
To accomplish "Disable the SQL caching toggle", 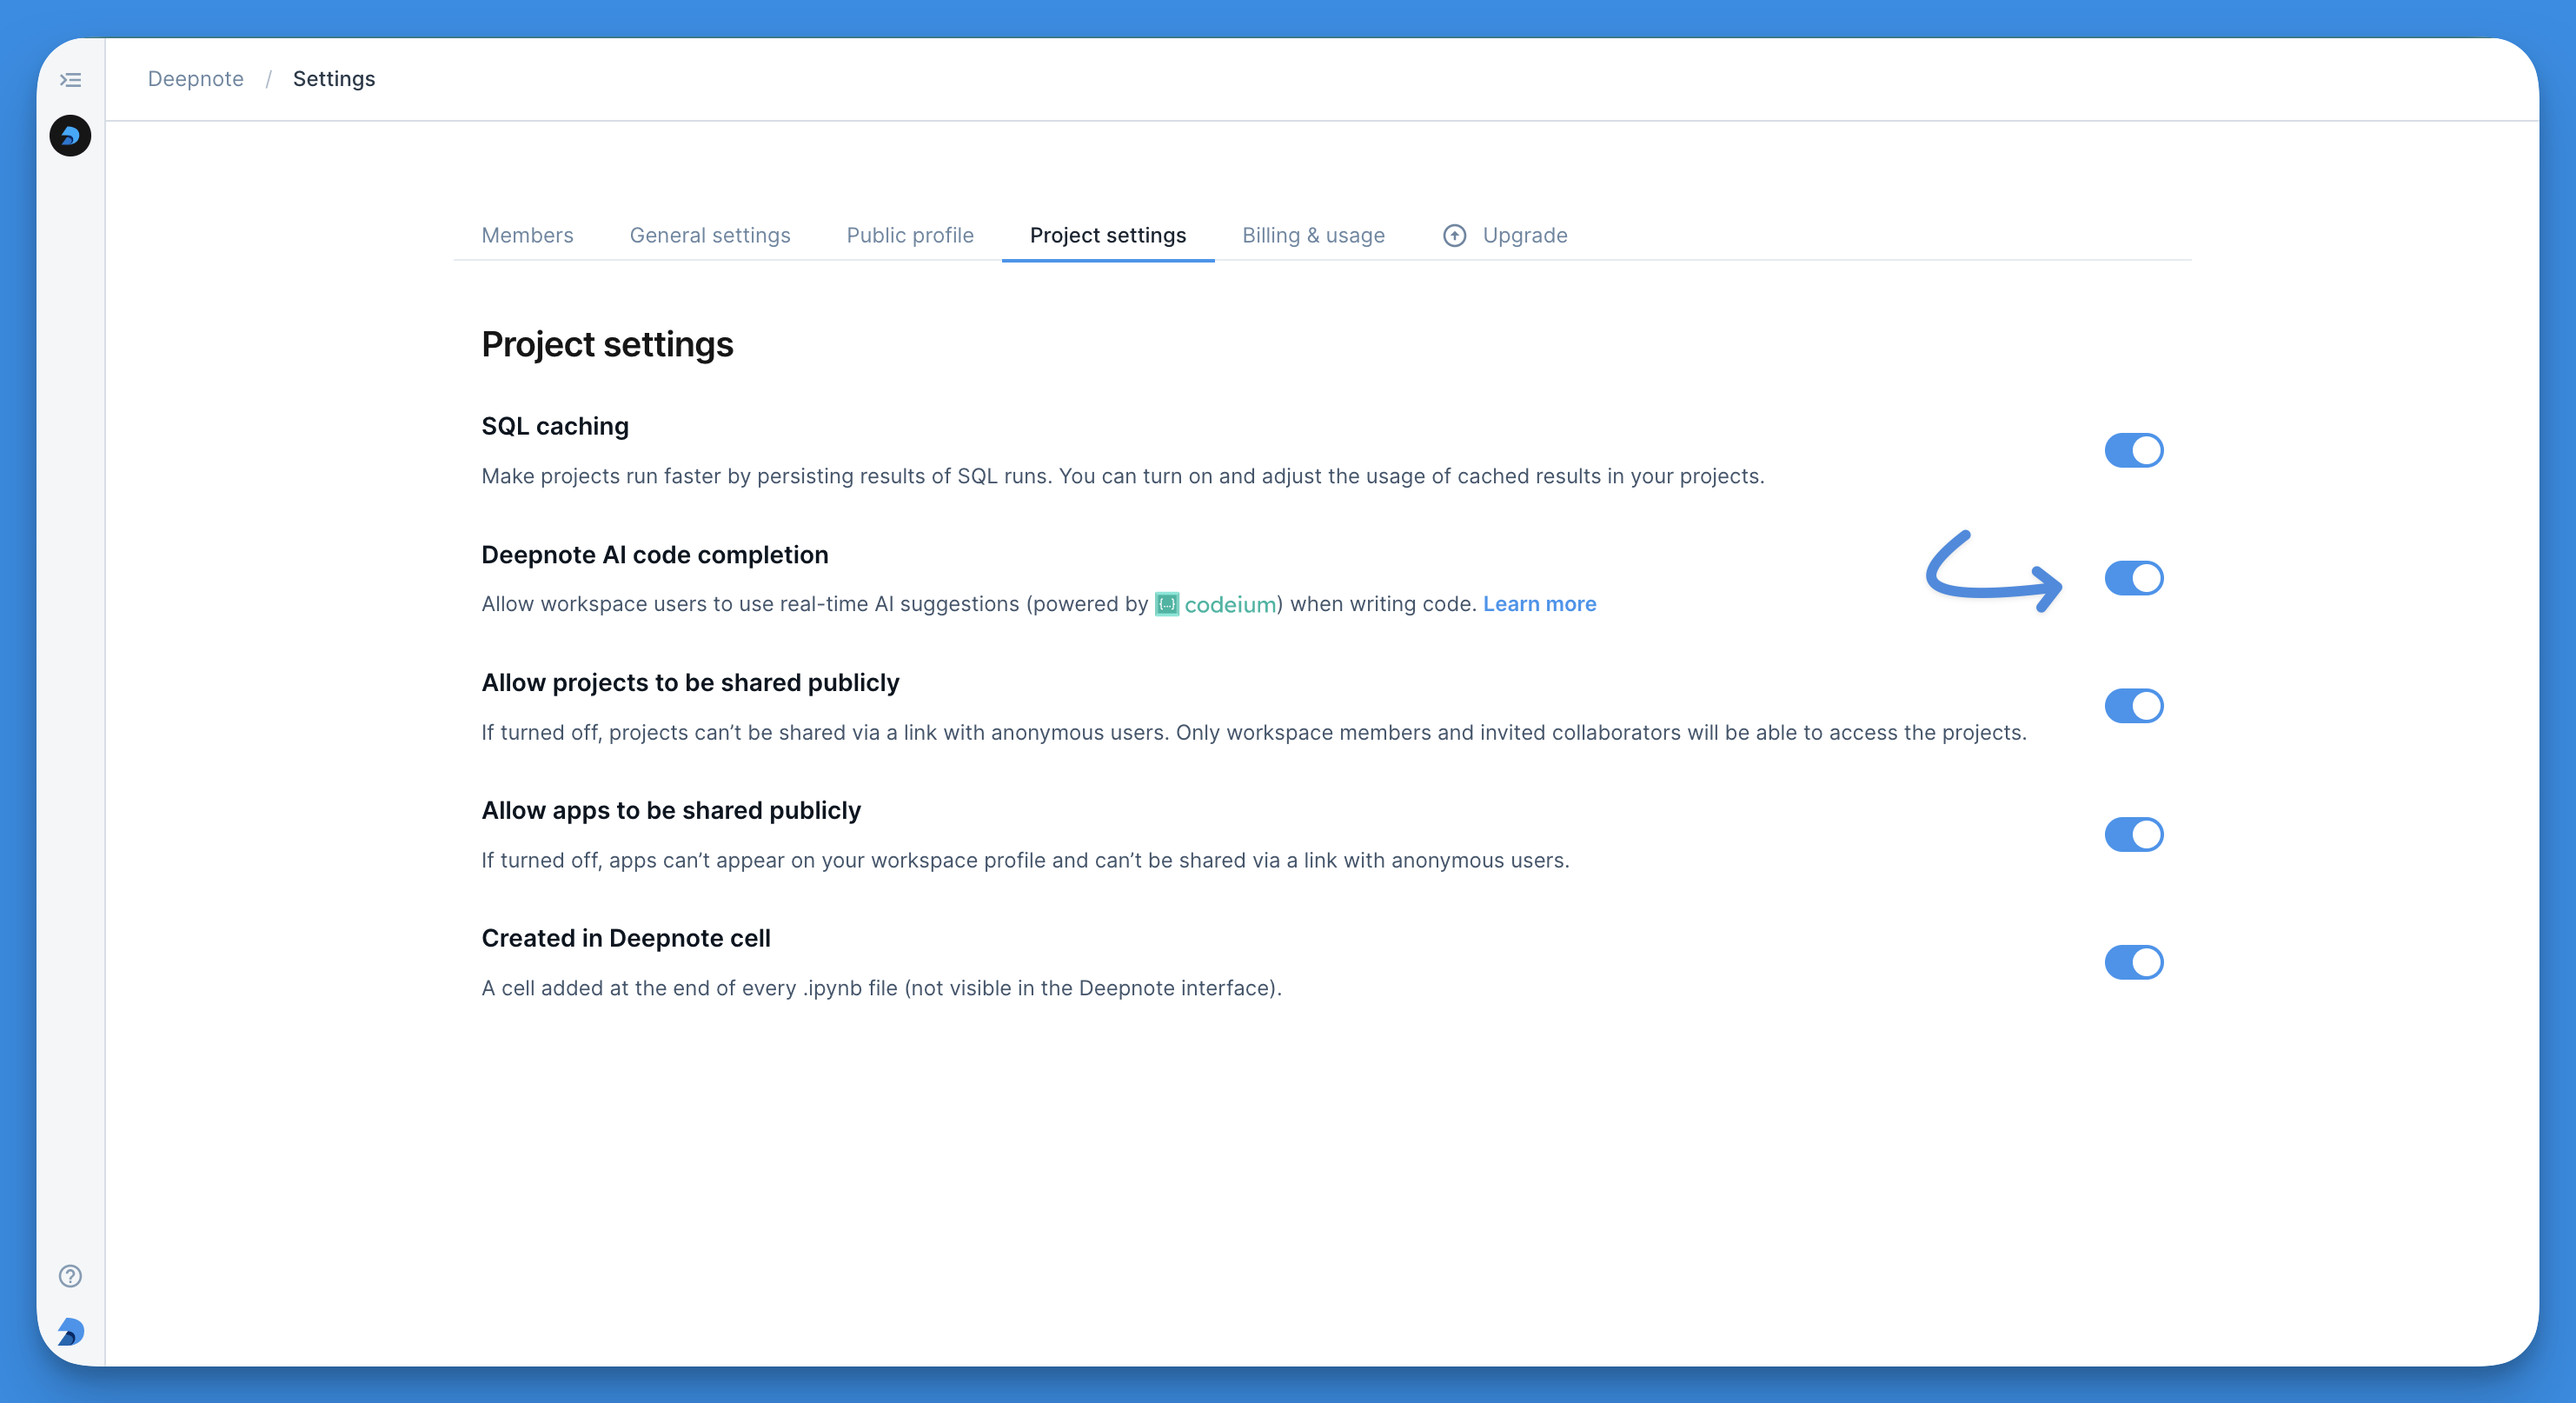I will [2133, 450].
